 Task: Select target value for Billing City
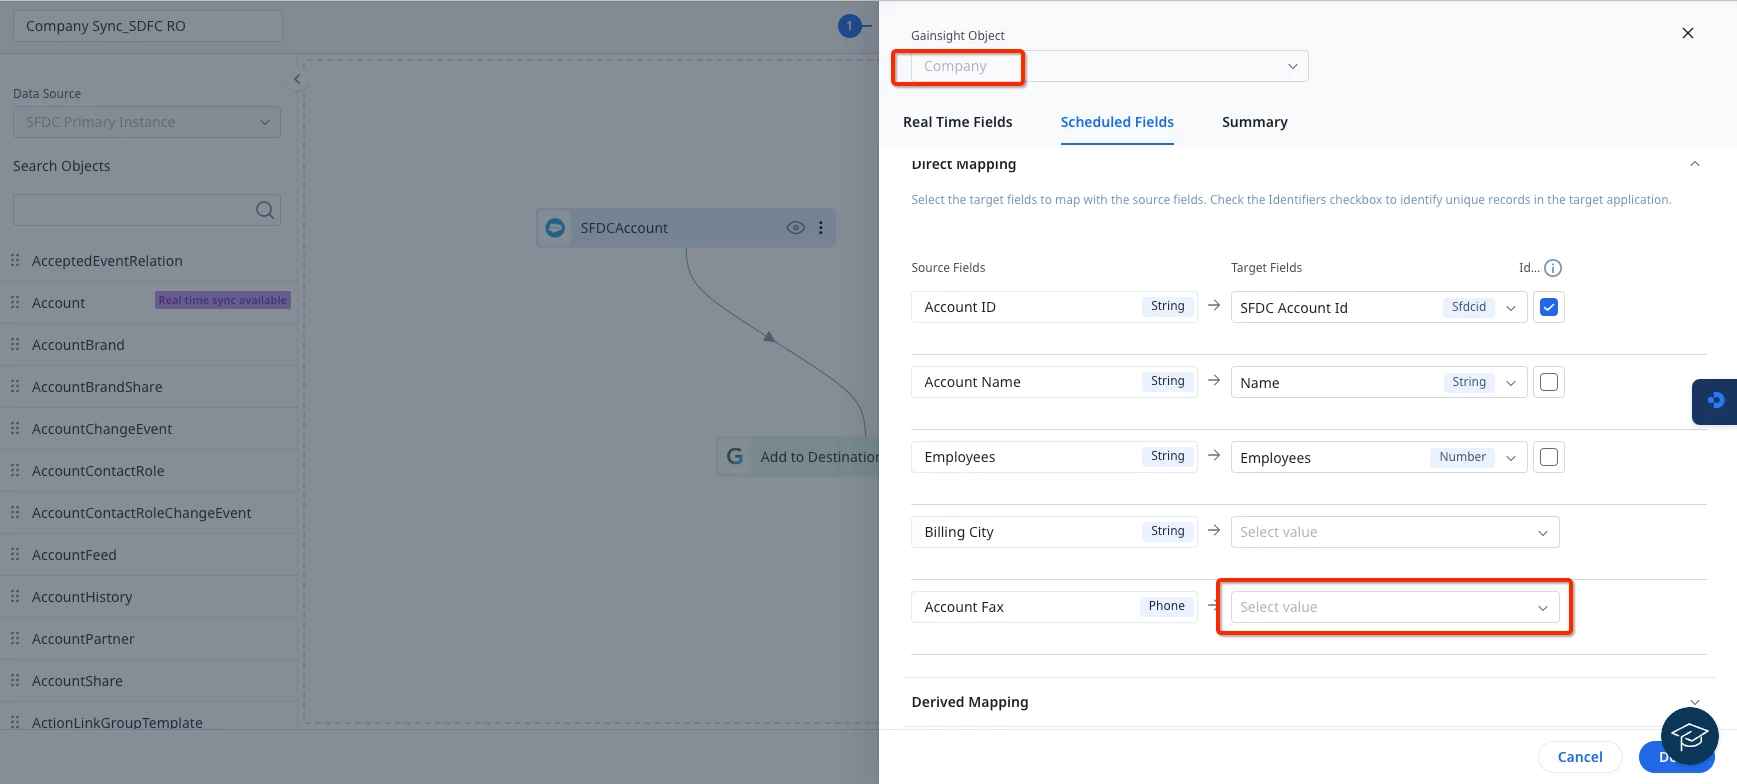(x=1395, y=532)
